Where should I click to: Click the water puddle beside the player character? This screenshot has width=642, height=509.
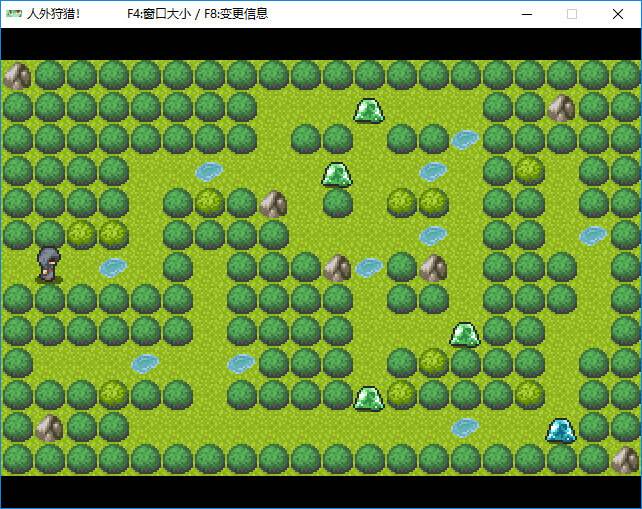click(113, 267)
